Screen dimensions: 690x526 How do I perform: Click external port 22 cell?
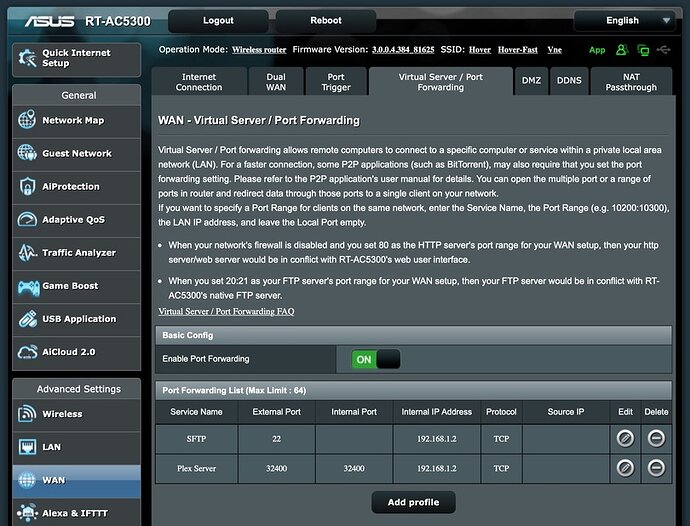point(276,439)
